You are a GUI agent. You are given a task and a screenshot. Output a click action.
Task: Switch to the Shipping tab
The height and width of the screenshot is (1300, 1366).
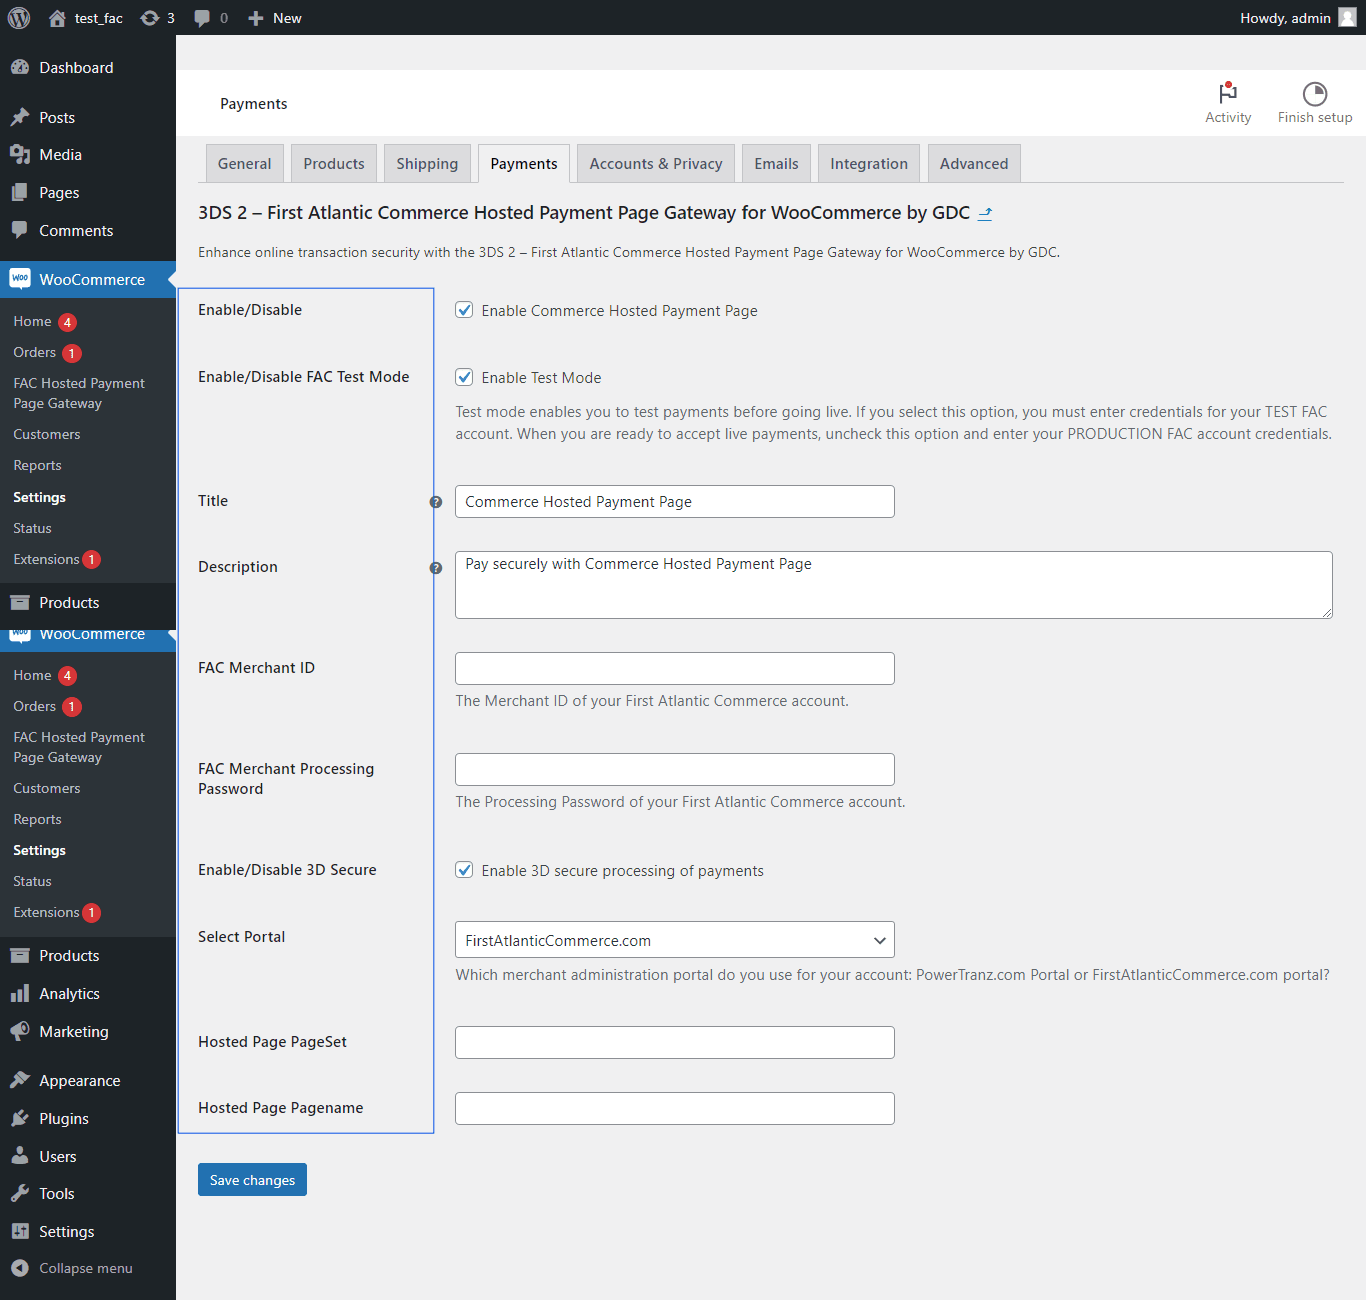[426, 163]
